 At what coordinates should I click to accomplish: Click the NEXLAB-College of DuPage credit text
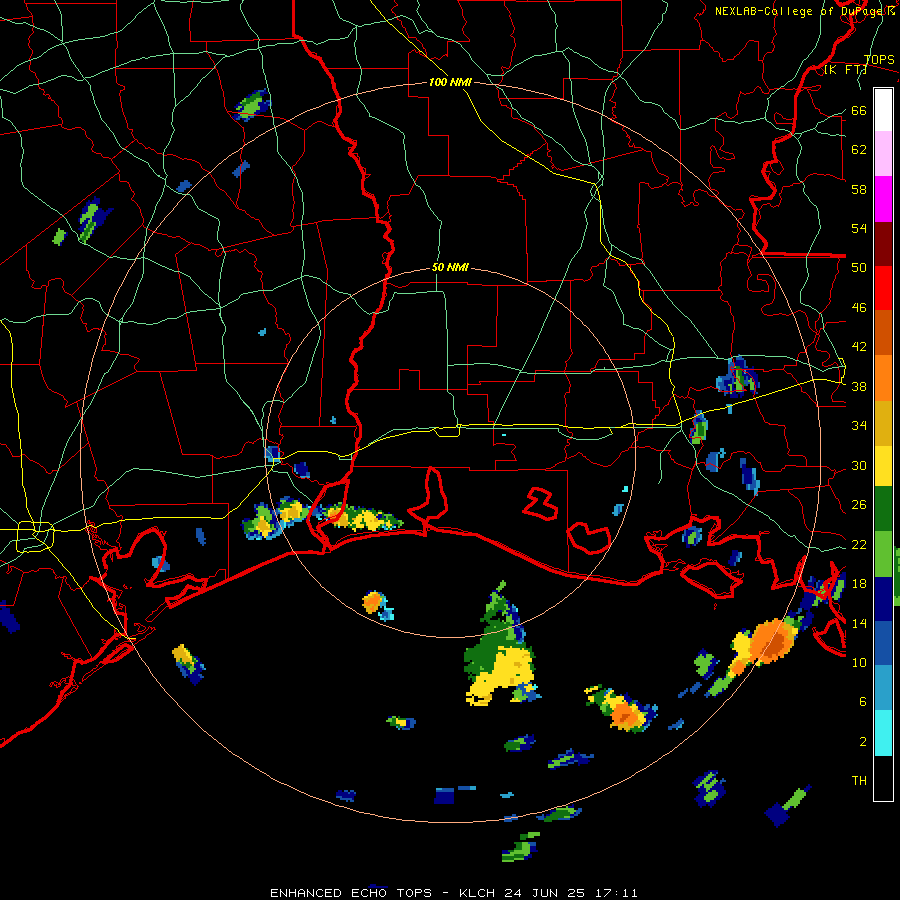(805, 11)
